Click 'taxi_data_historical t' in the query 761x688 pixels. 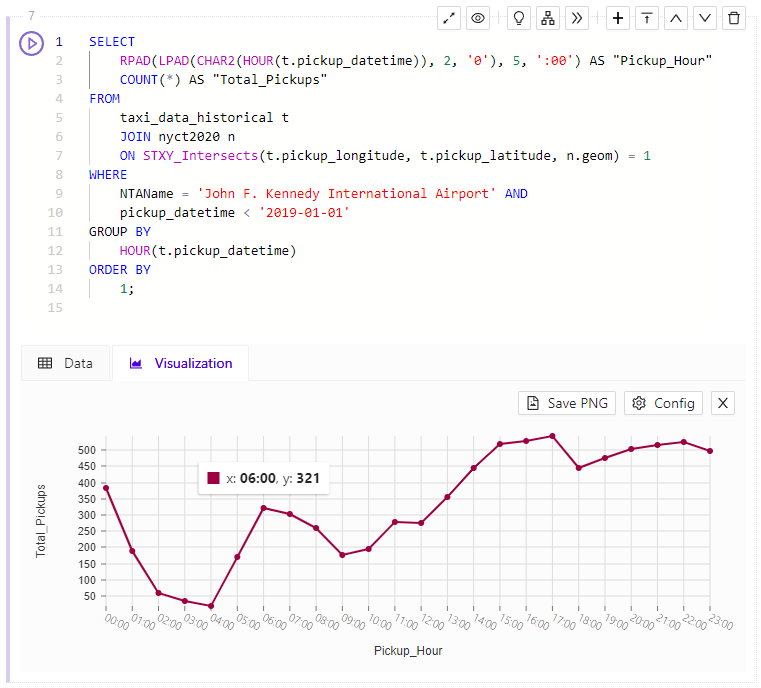(x=204, y=118)
